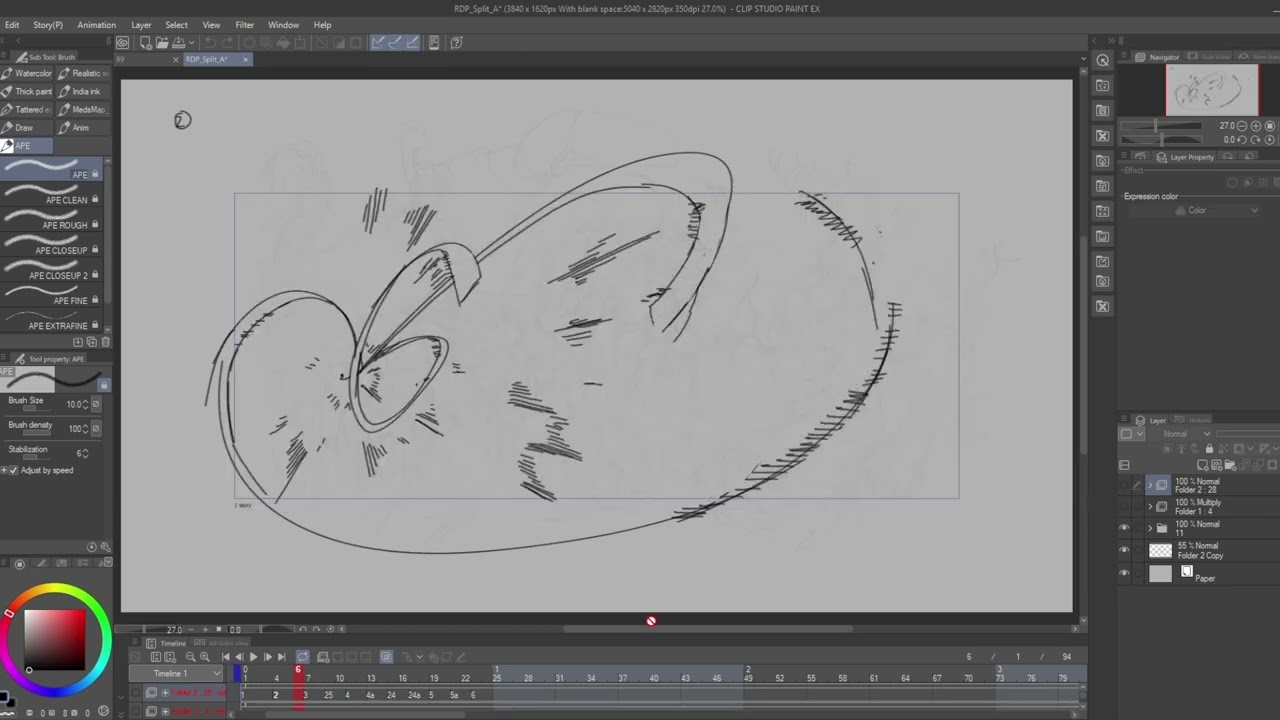Select the APE CLEAN brush
Screen dimensions: 1280x720
click(x=51, y=196)
